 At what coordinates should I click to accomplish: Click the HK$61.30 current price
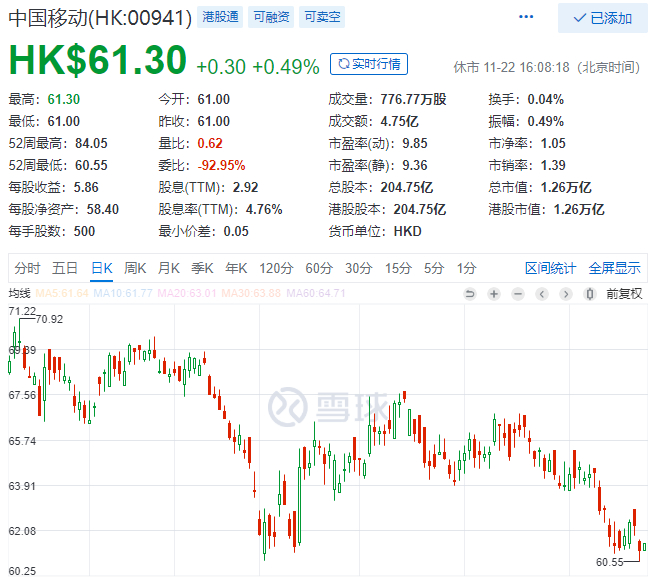pyautogui.click(x=98, y=60)
